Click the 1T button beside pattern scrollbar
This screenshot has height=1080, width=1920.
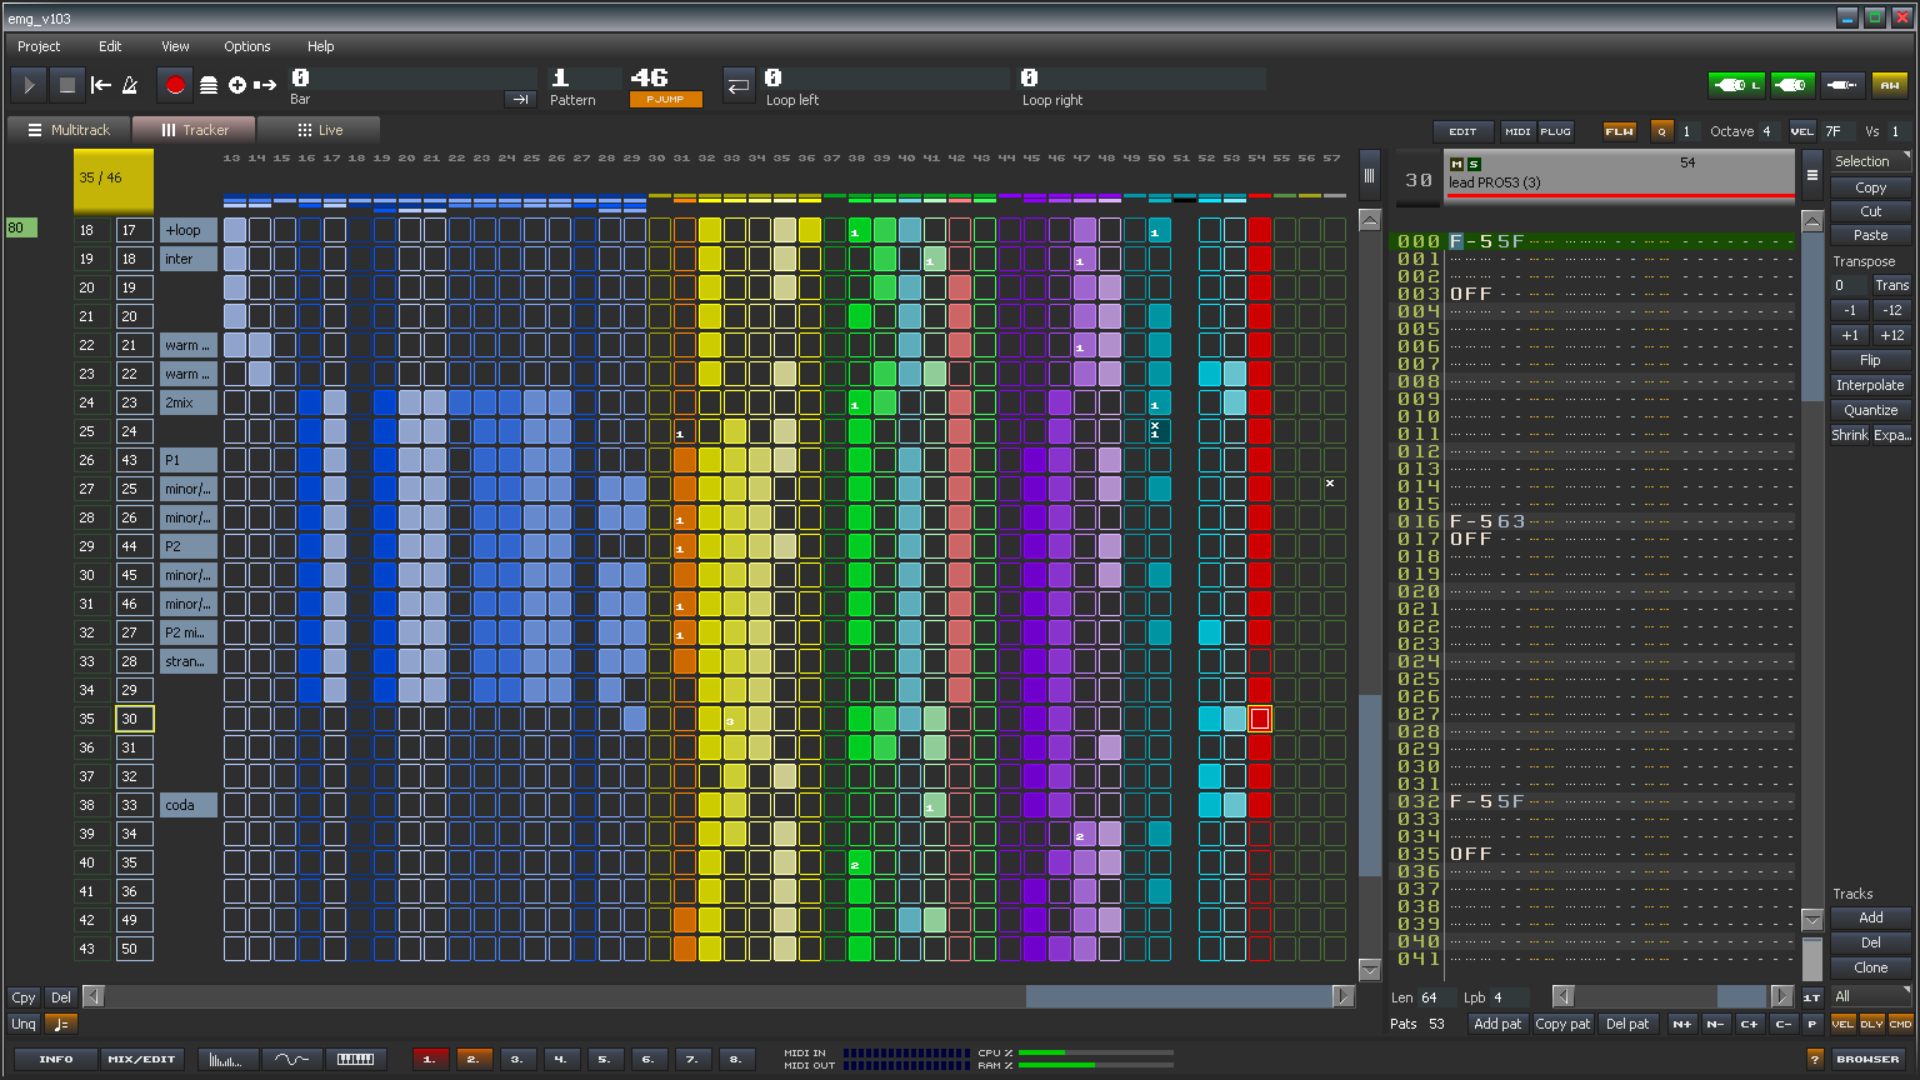pos(1811,997)
